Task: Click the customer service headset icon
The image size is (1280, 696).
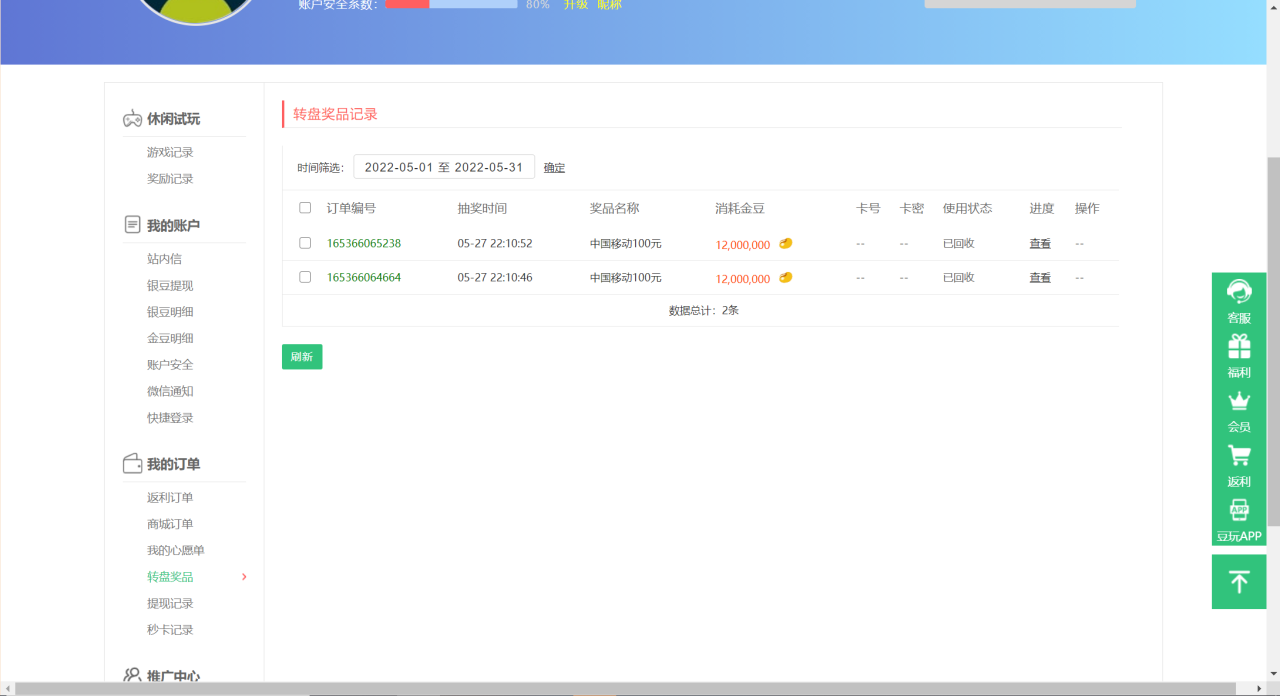Action: pos(1239,292)
